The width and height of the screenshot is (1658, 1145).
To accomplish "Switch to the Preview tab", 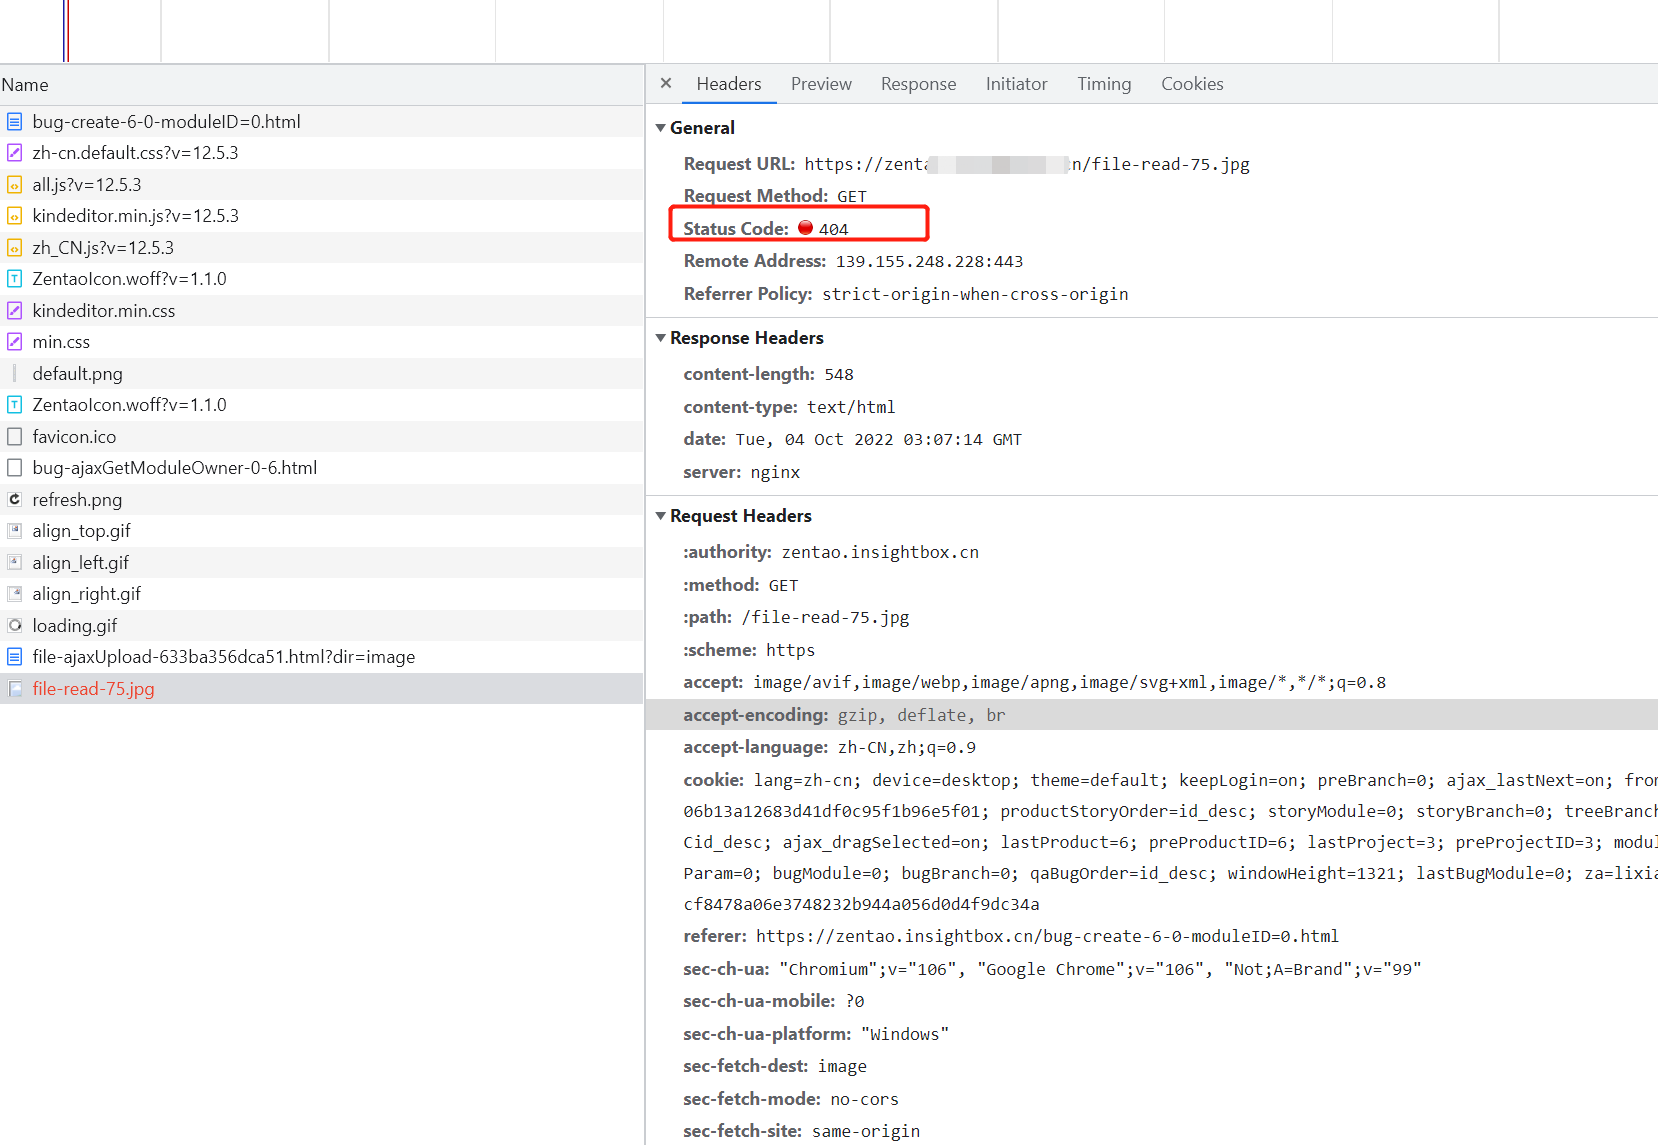I will point(821,84).
